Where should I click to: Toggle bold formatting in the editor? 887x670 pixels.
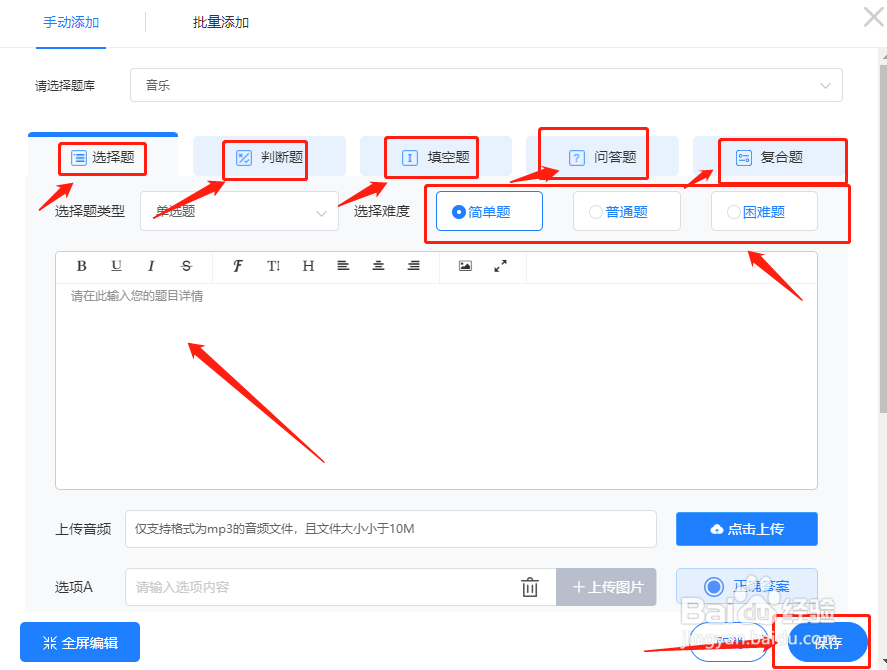click(81, 266)
